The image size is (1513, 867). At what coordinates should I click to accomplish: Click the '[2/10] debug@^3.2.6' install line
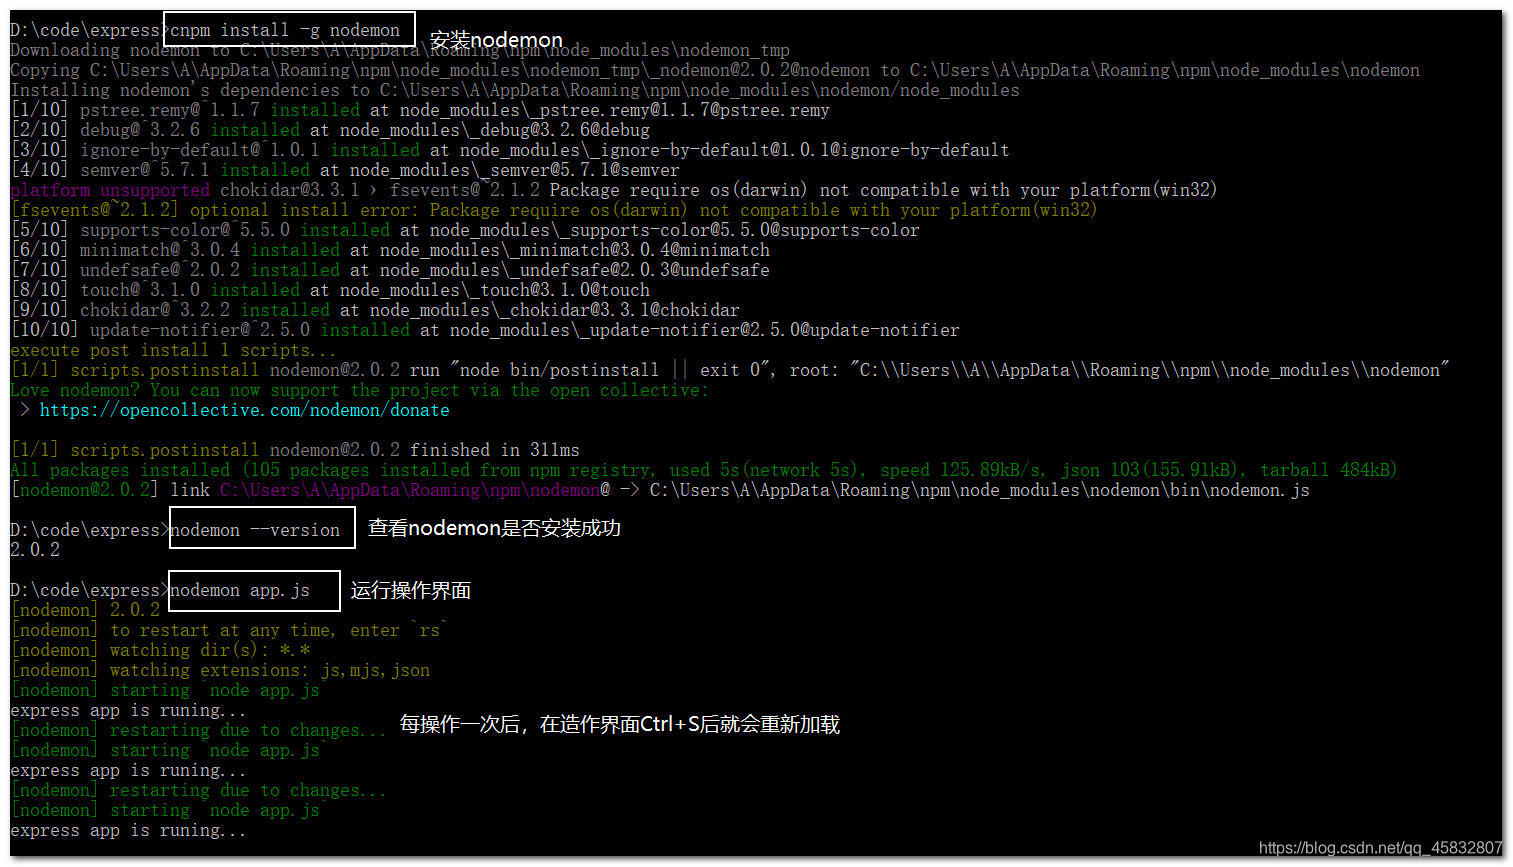coord(330,130)
